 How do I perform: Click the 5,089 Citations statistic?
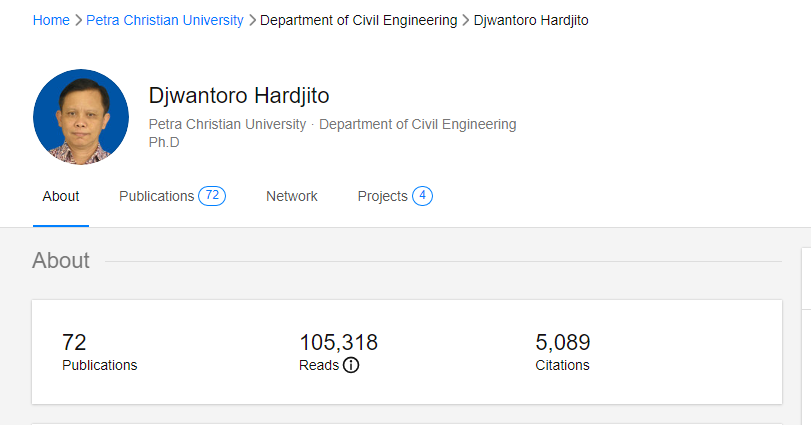click(x=563, y=343)
